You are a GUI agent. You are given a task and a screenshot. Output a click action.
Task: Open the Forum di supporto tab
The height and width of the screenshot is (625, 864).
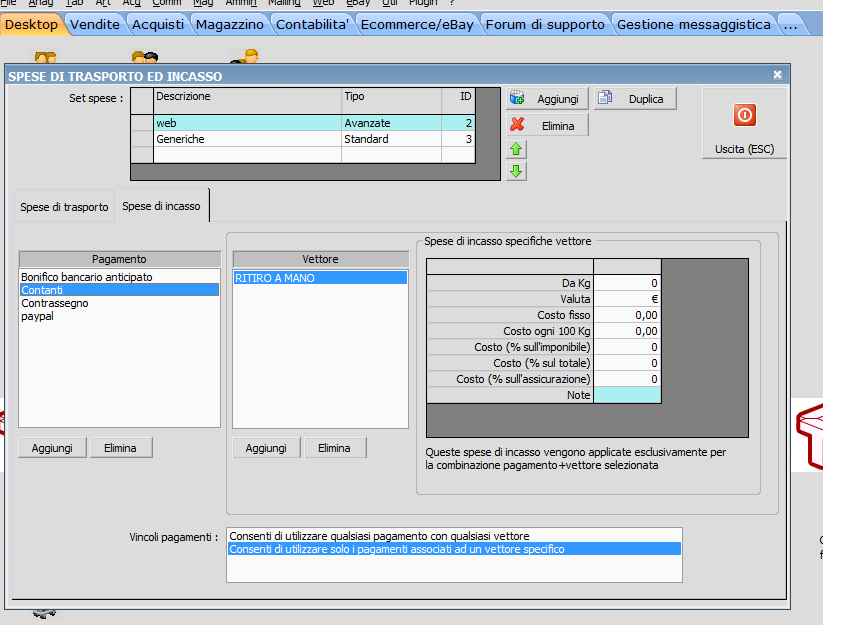[x=545, y=25]
